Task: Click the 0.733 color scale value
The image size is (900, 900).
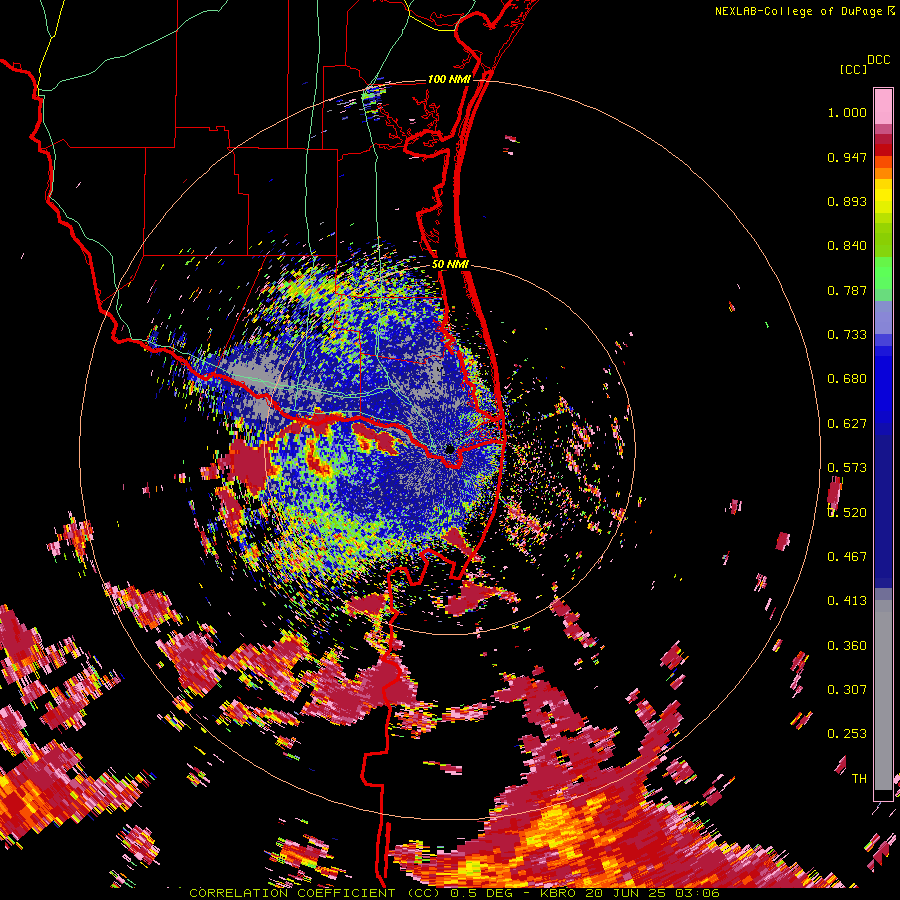Action: 847,335
